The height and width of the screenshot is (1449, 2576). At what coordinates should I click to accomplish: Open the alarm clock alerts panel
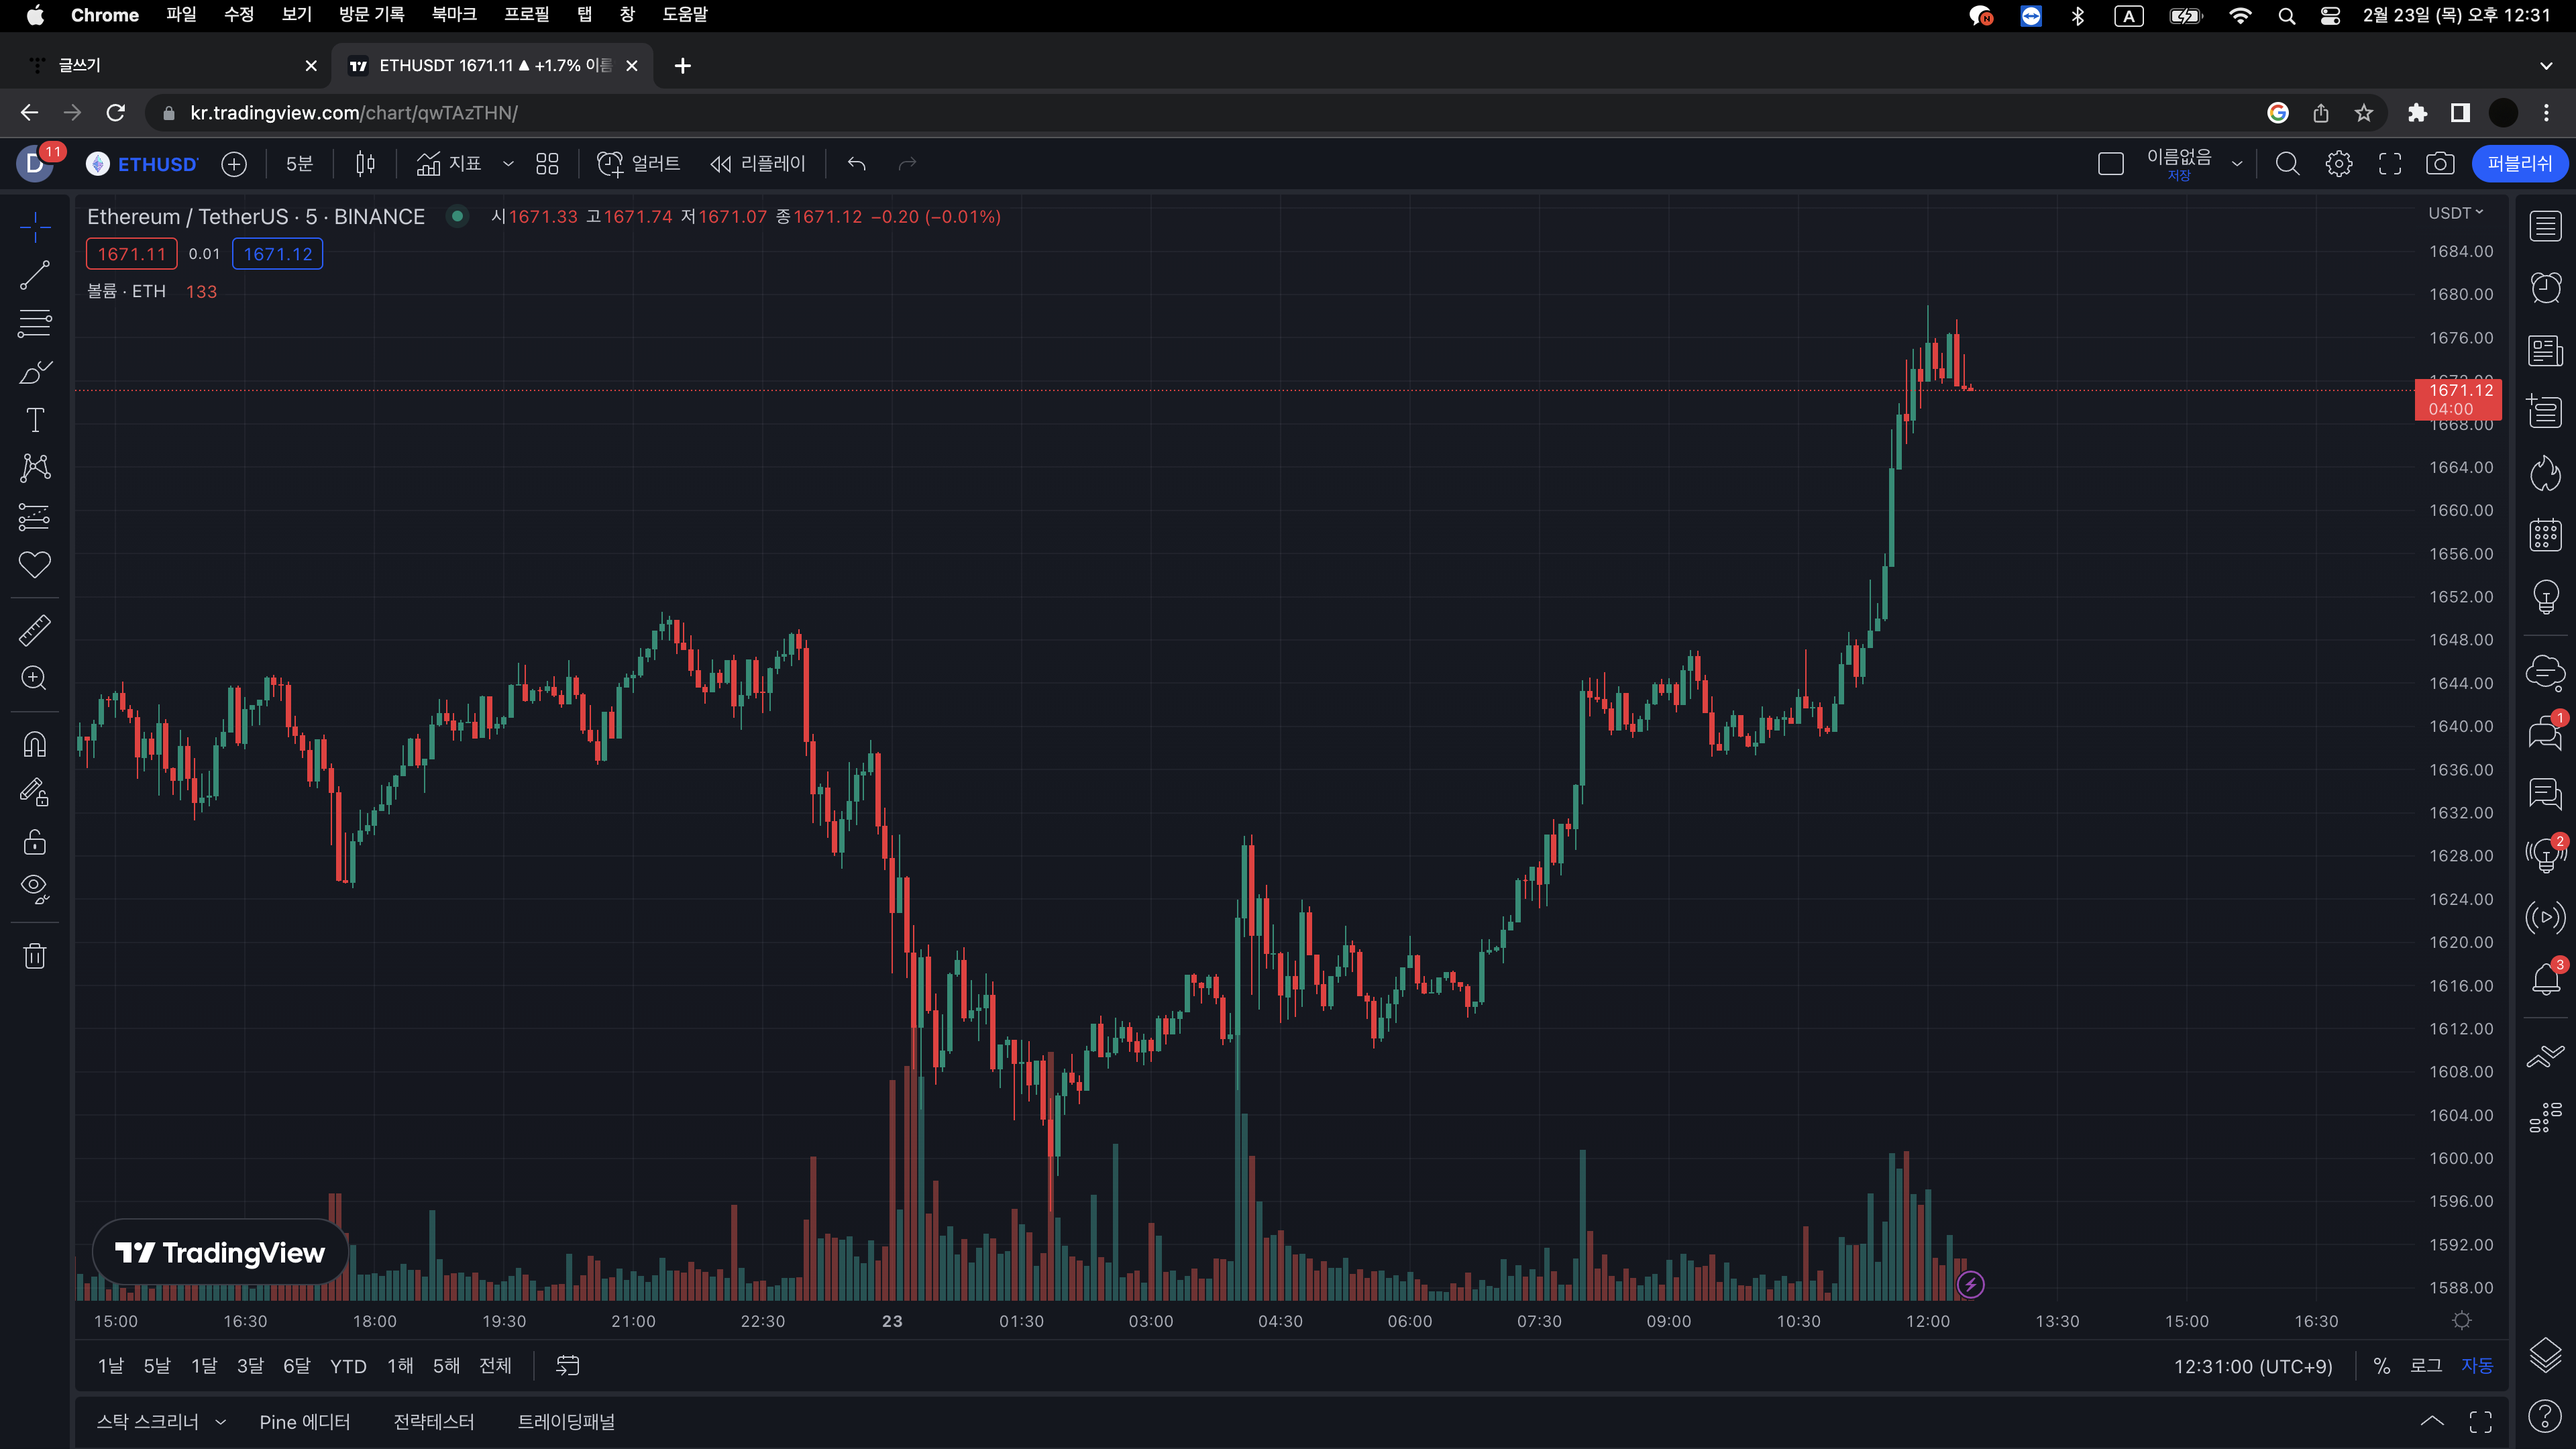point(2545,288)
